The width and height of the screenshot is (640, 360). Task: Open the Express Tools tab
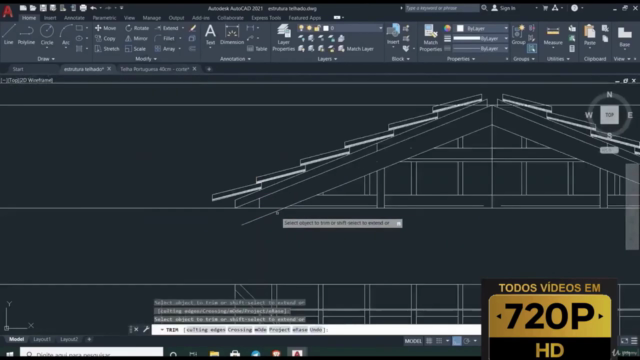[266, 18]
